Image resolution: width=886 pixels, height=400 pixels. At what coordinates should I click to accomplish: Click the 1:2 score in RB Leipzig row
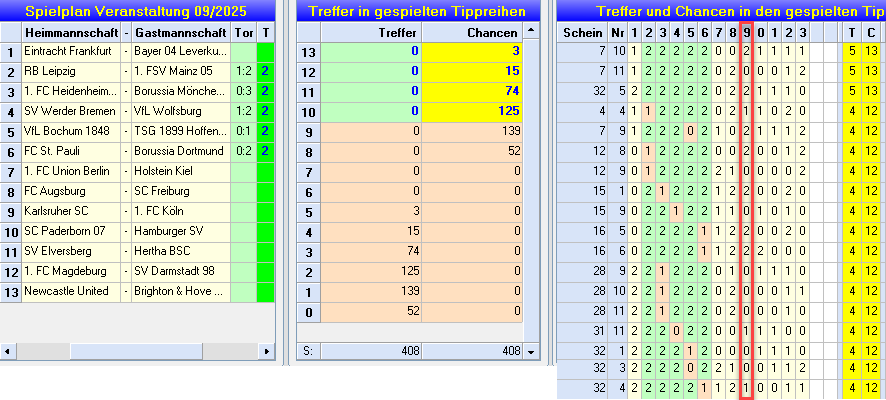click(244, 72)
